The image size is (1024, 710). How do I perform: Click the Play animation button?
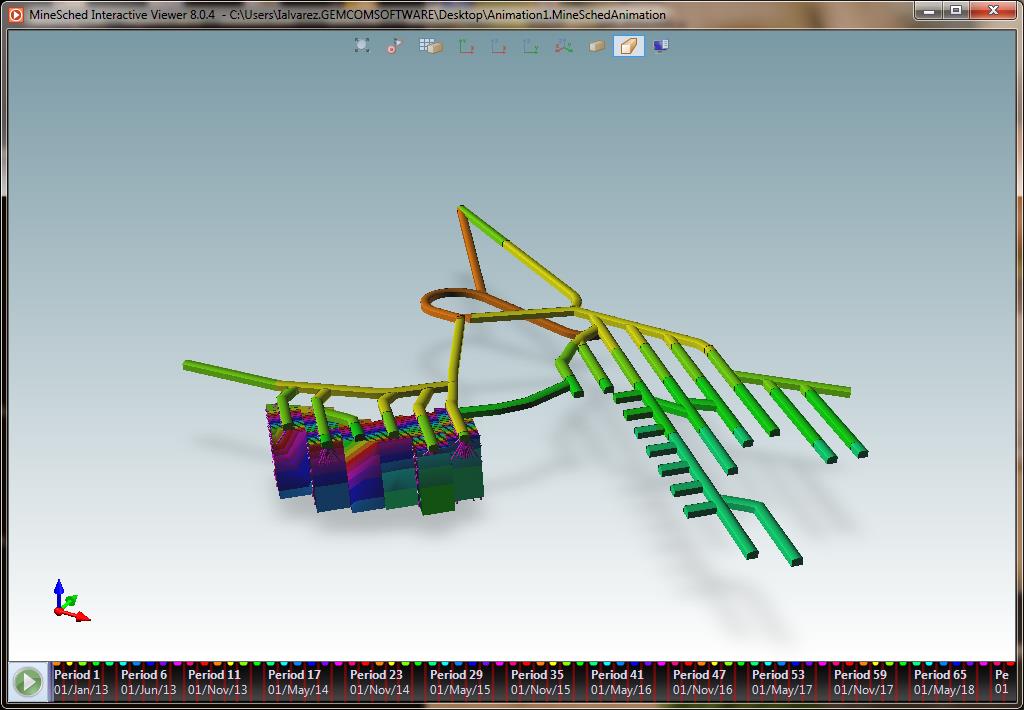point(27,681)
